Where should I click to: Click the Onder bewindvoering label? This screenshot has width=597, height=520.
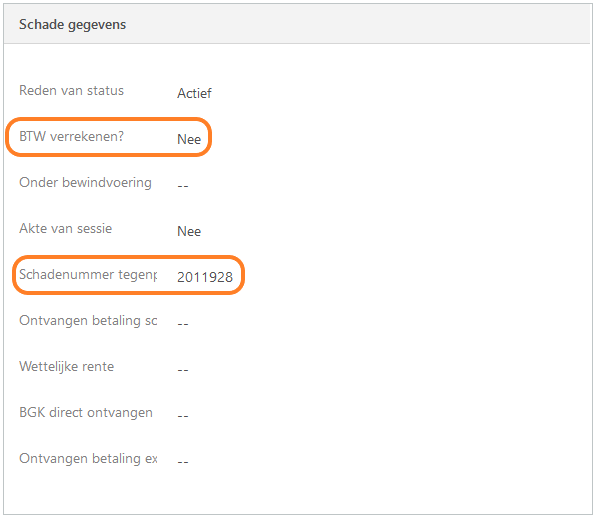click(x=85, y=182)
